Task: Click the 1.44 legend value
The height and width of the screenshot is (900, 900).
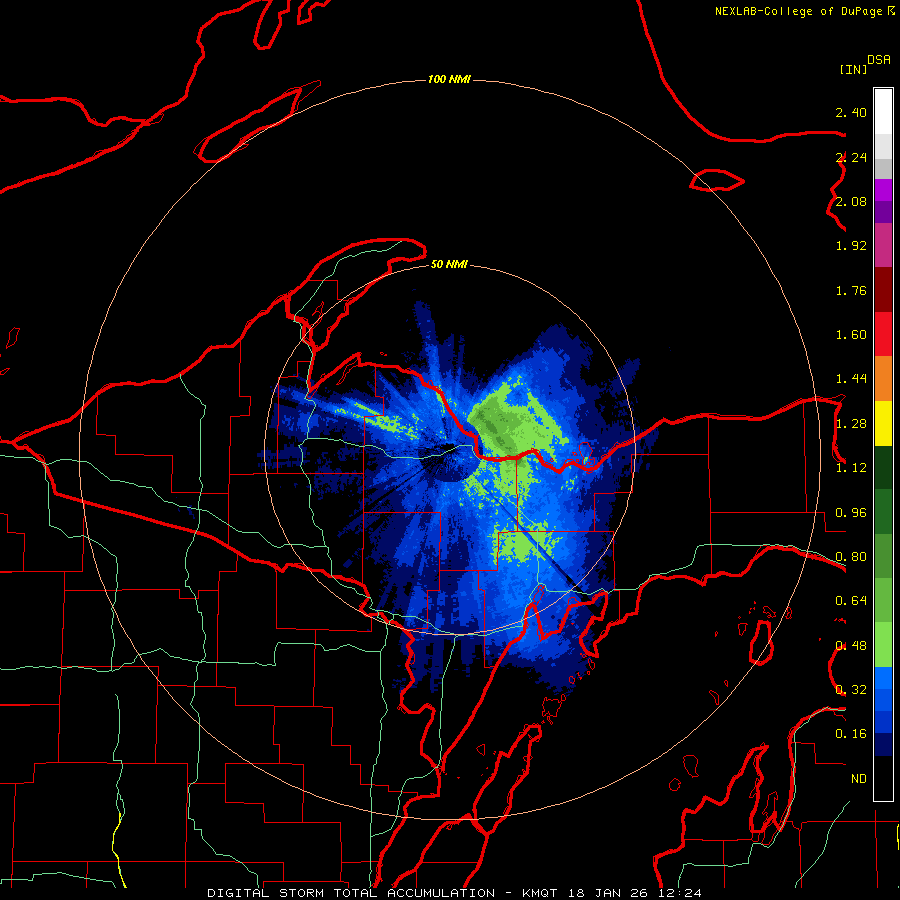Action: point(851,379)
